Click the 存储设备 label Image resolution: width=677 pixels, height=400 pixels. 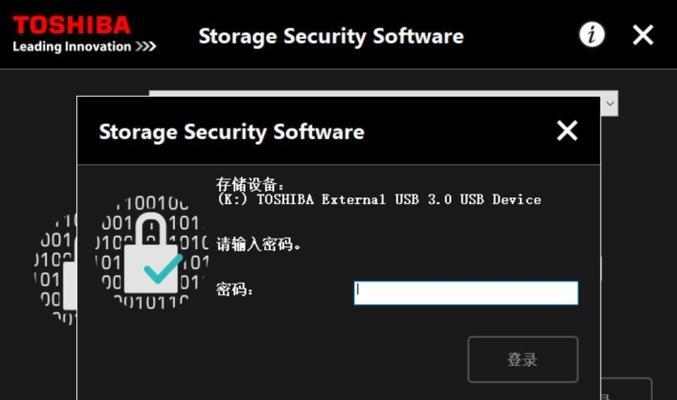click(250, 184)
